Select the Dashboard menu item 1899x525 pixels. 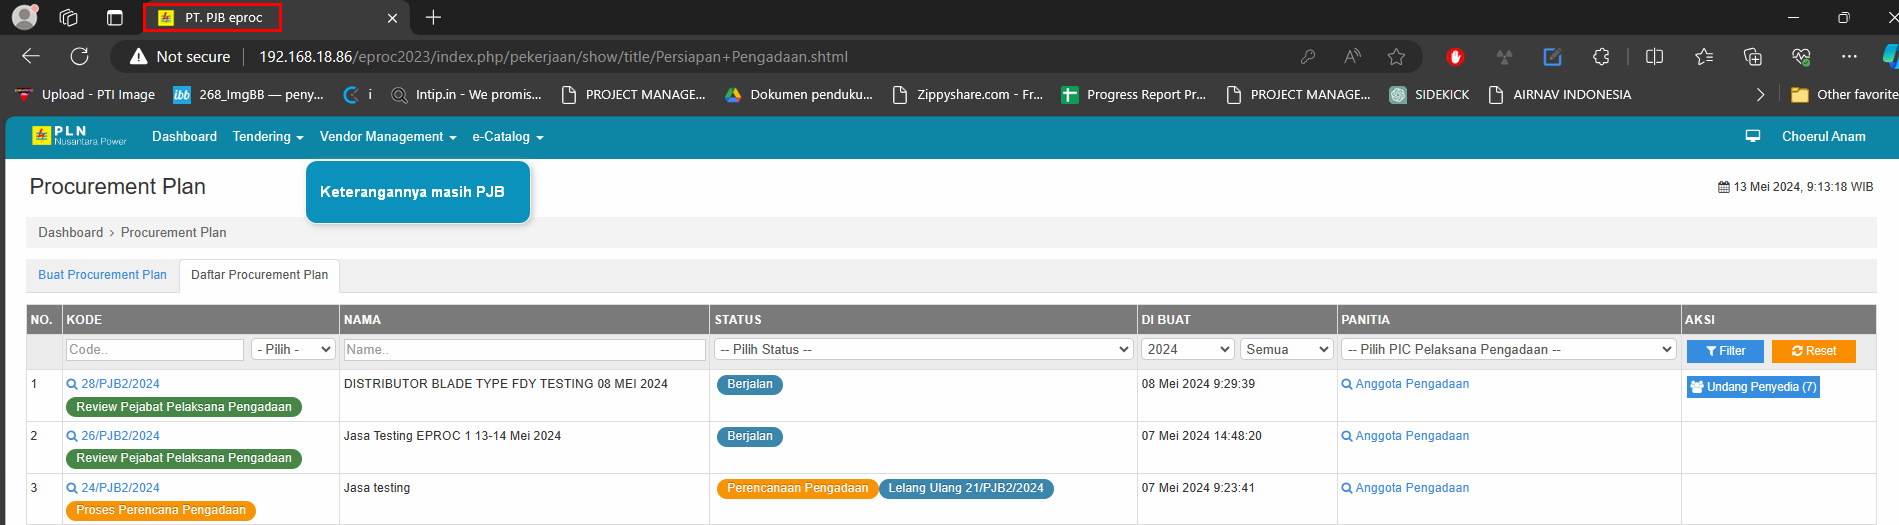[184, 137]
